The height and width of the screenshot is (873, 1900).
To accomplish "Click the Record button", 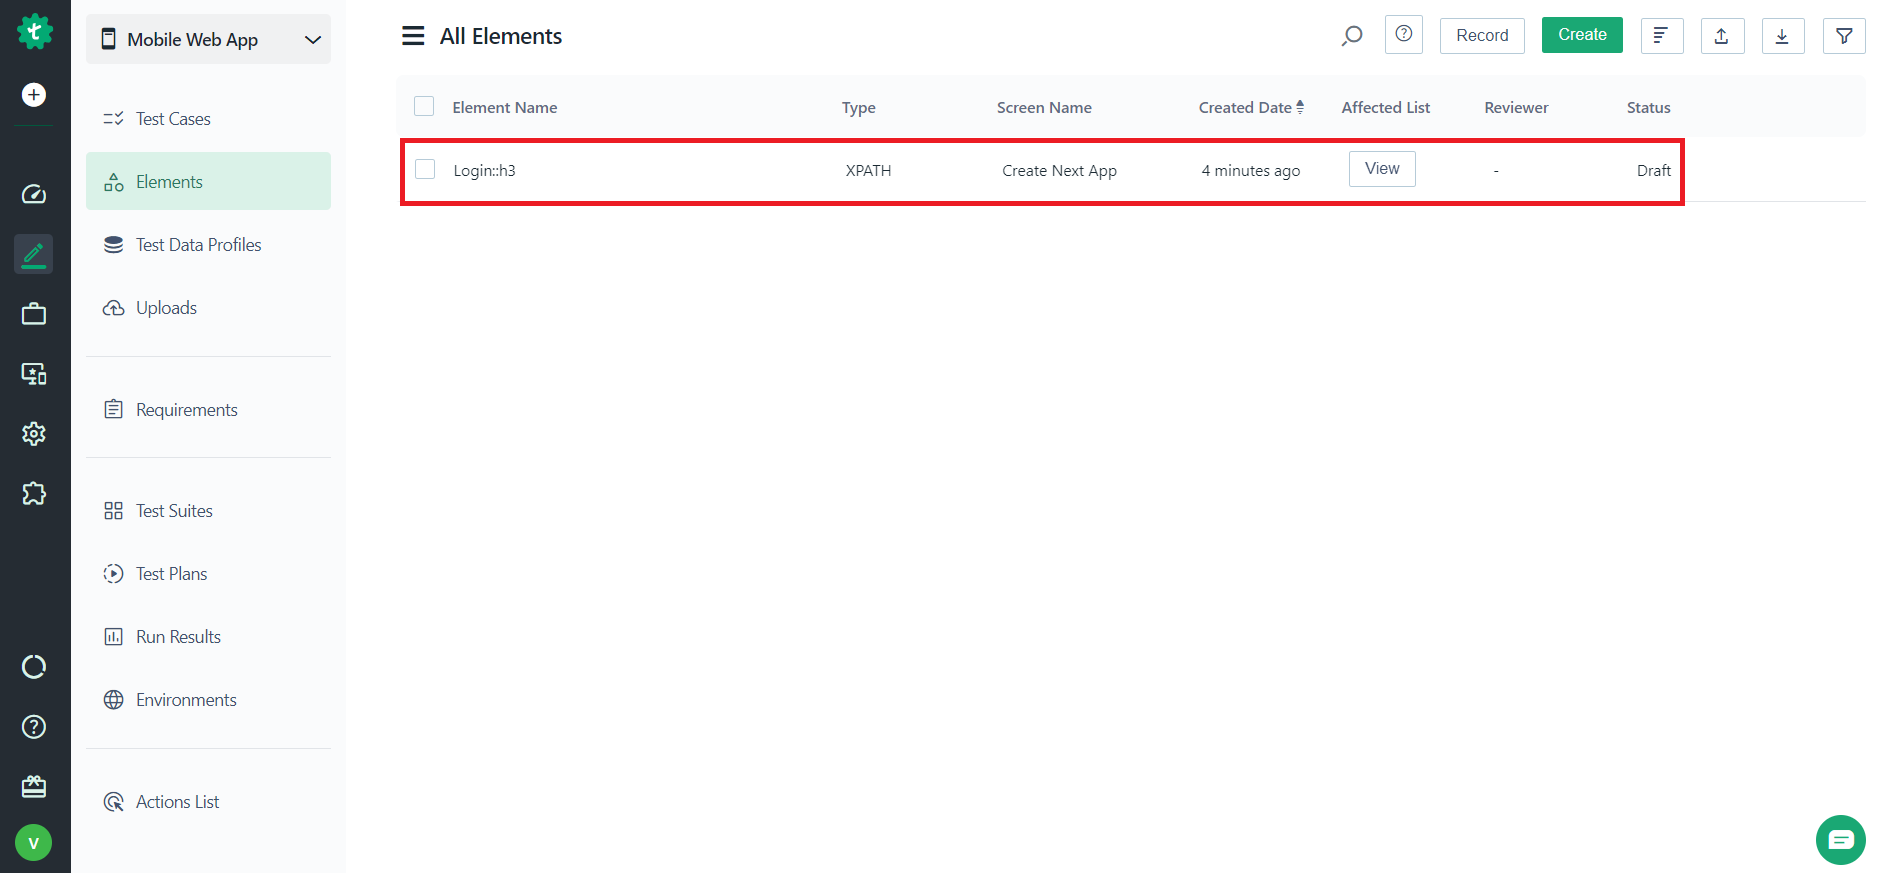I will tap(1482, 36).
